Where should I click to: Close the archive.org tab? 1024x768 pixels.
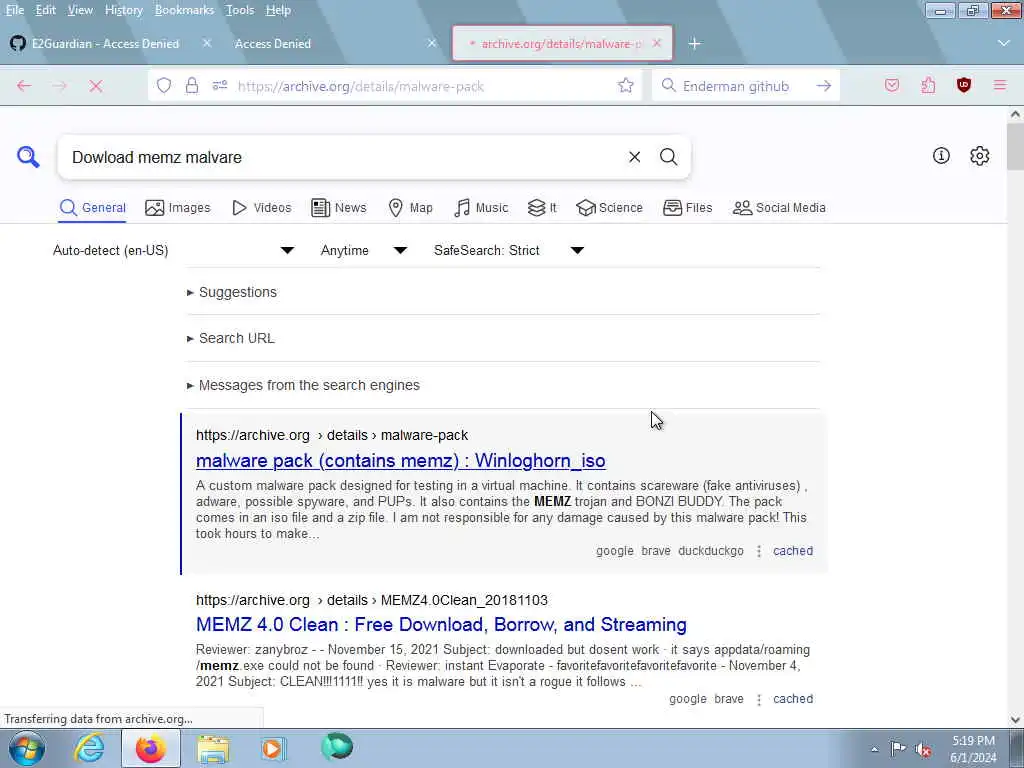pyautogui.click(x=656, y=43)
